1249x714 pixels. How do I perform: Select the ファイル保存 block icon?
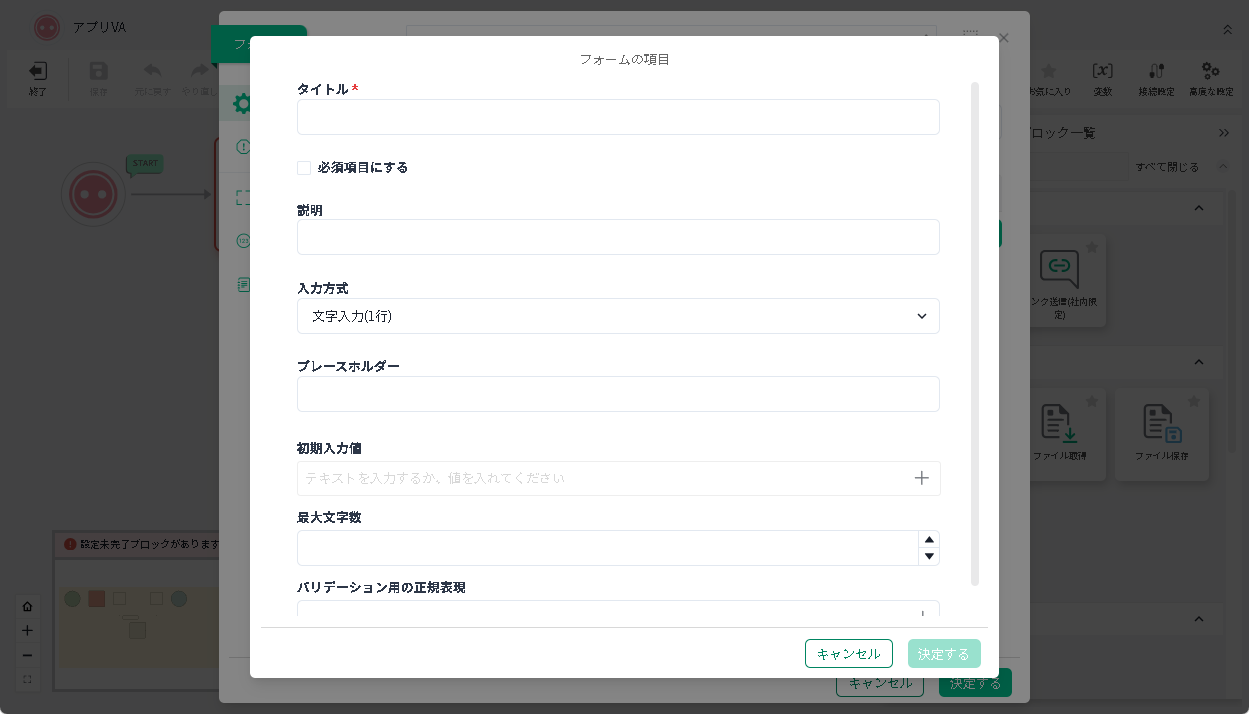tap(1162, 423)
